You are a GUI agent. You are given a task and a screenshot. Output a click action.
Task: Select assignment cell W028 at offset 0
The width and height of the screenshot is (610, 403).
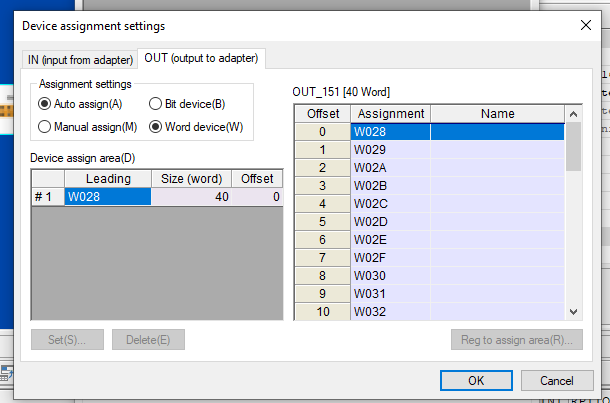(x=391, y=132)
